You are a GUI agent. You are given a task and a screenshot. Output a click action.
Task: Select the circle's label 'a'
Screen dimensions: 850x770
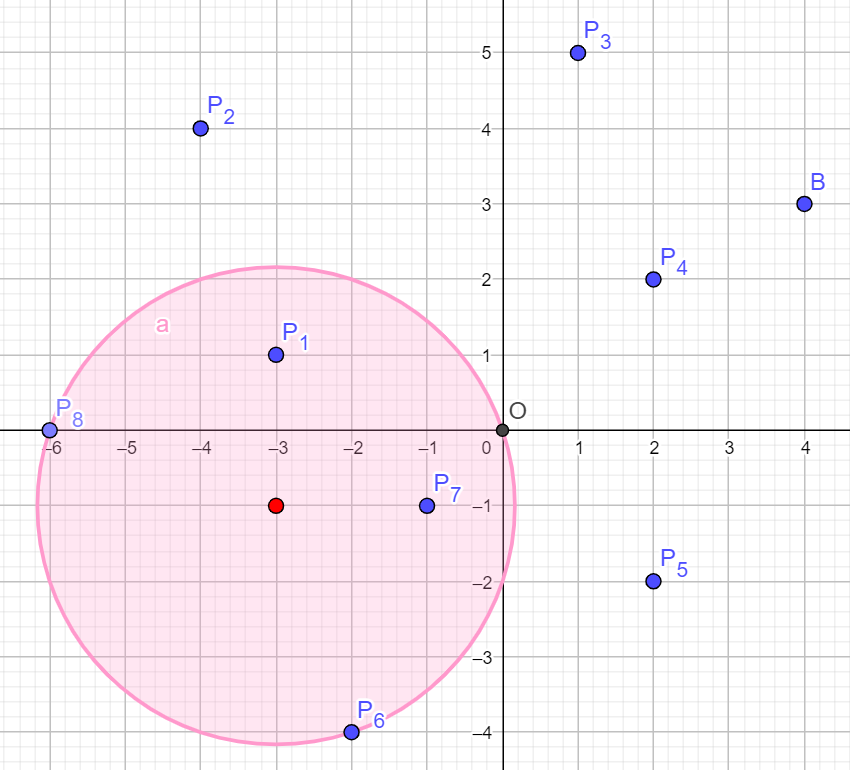pyautogui.click(x=162, y=324)
